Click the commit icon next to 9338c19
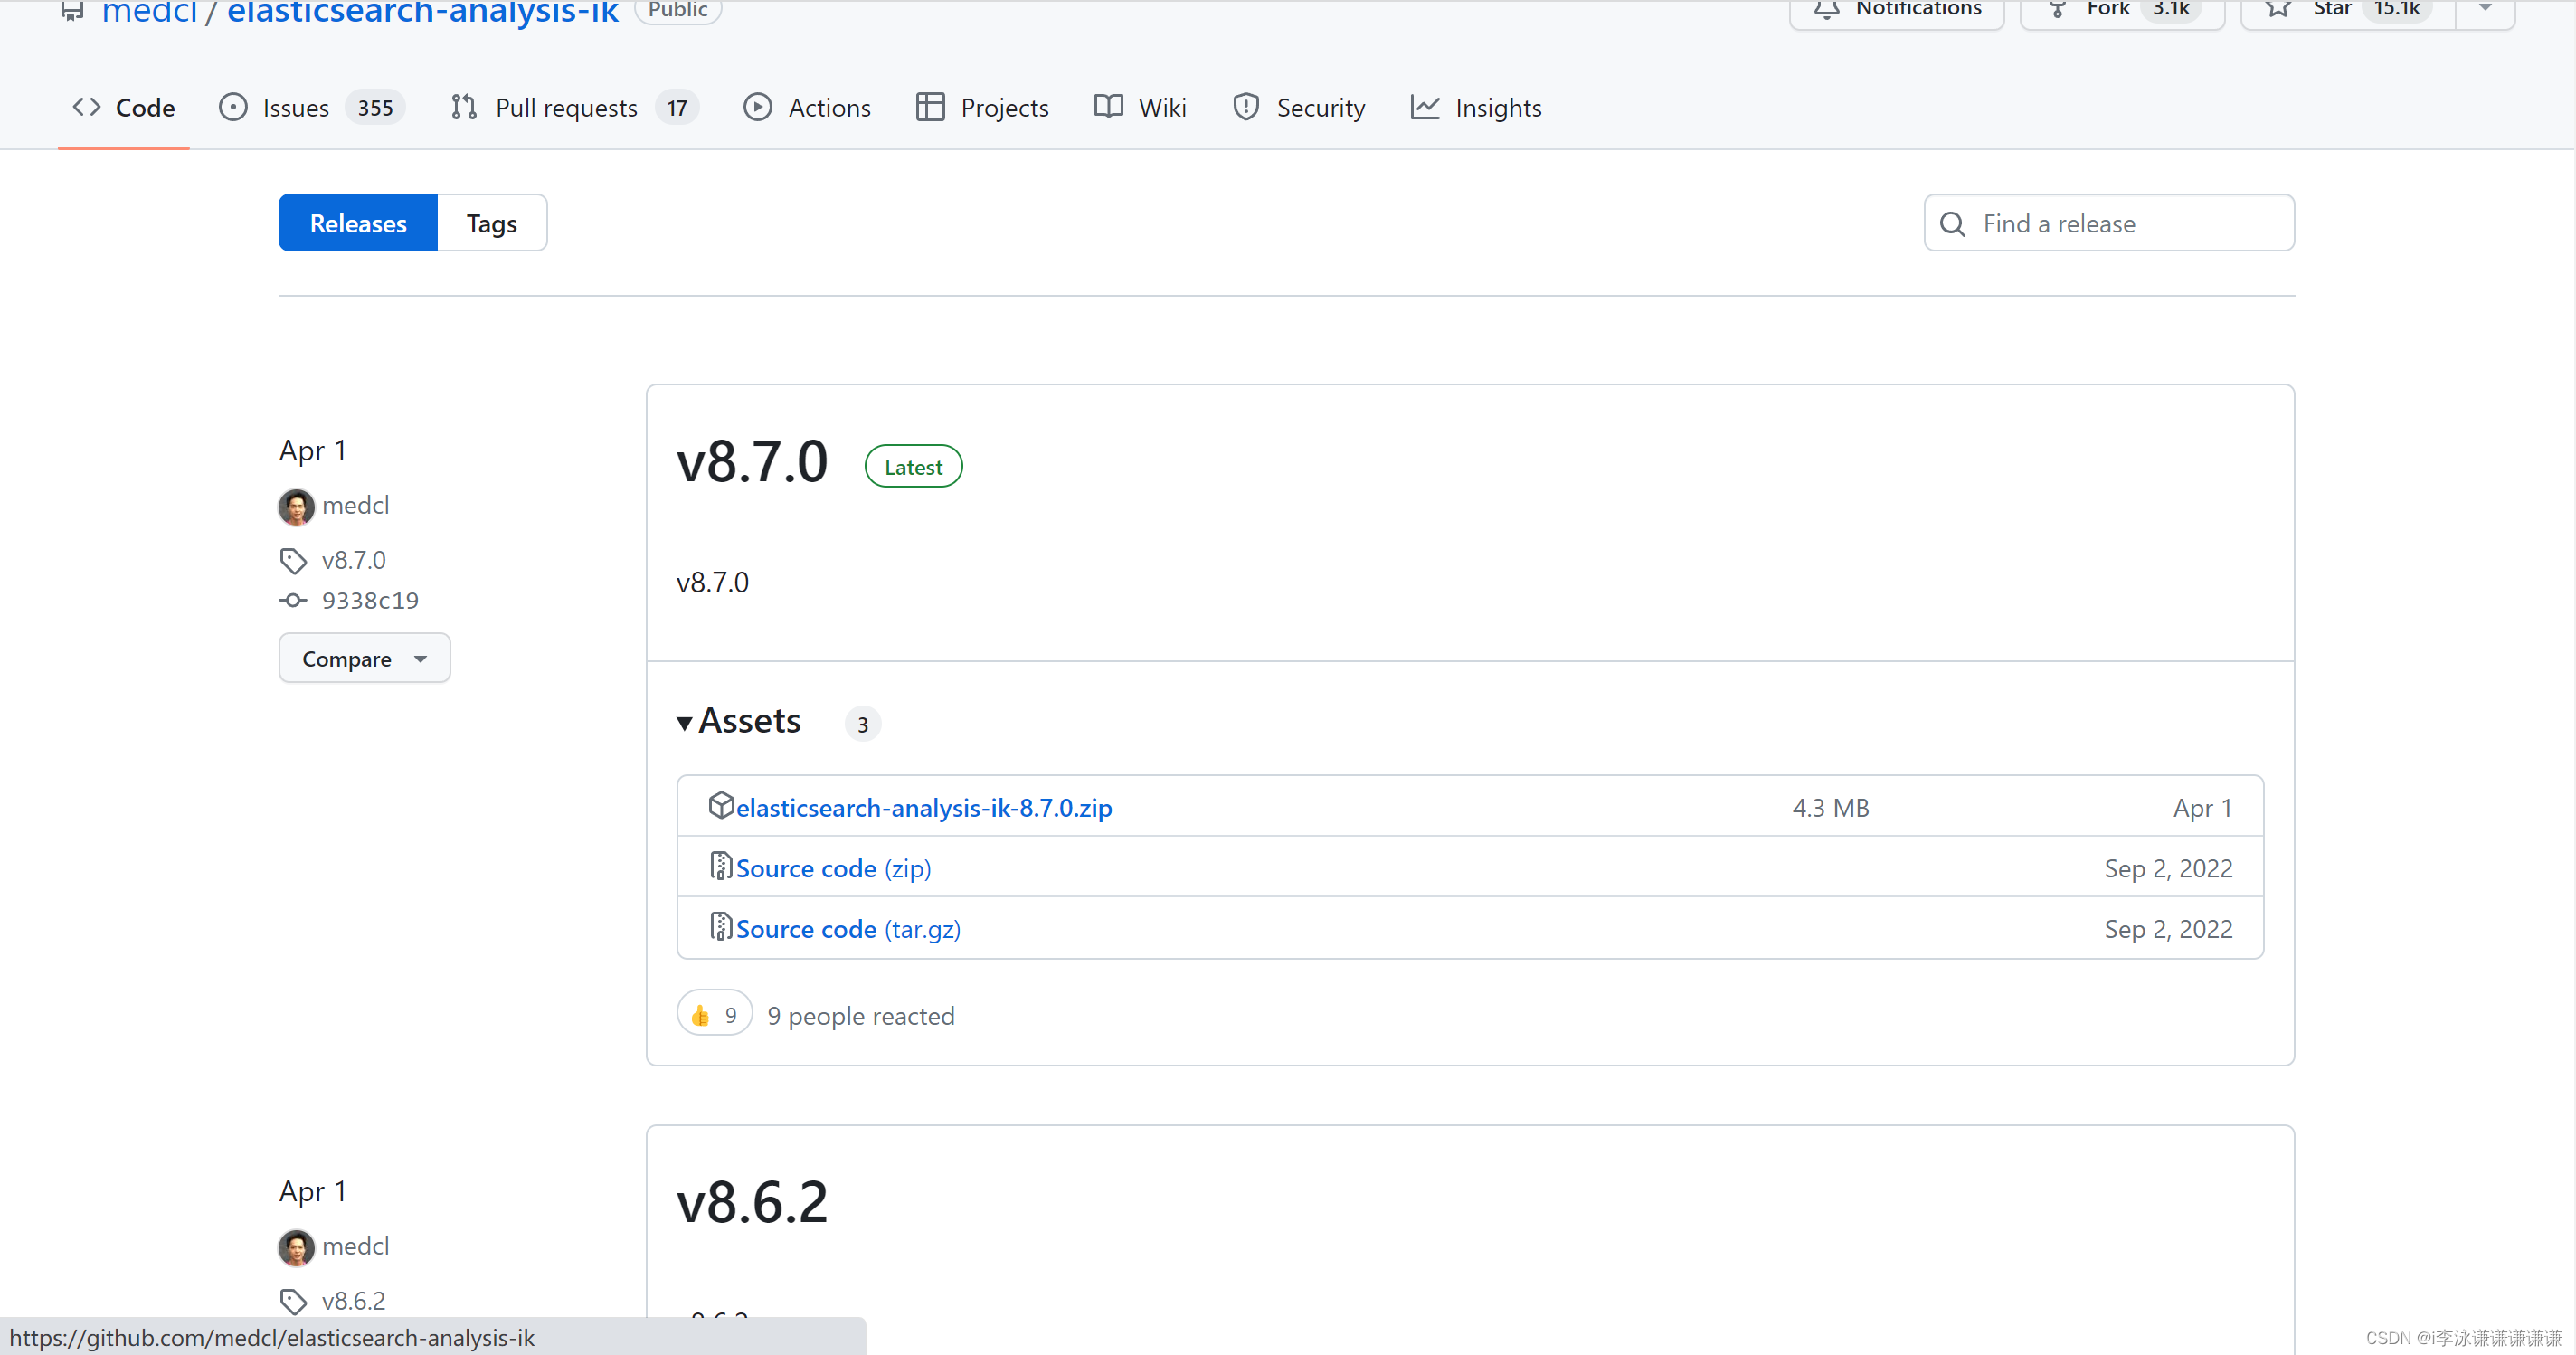The height and width of the screenshot is (1355, 2576). tap(293, 600)
